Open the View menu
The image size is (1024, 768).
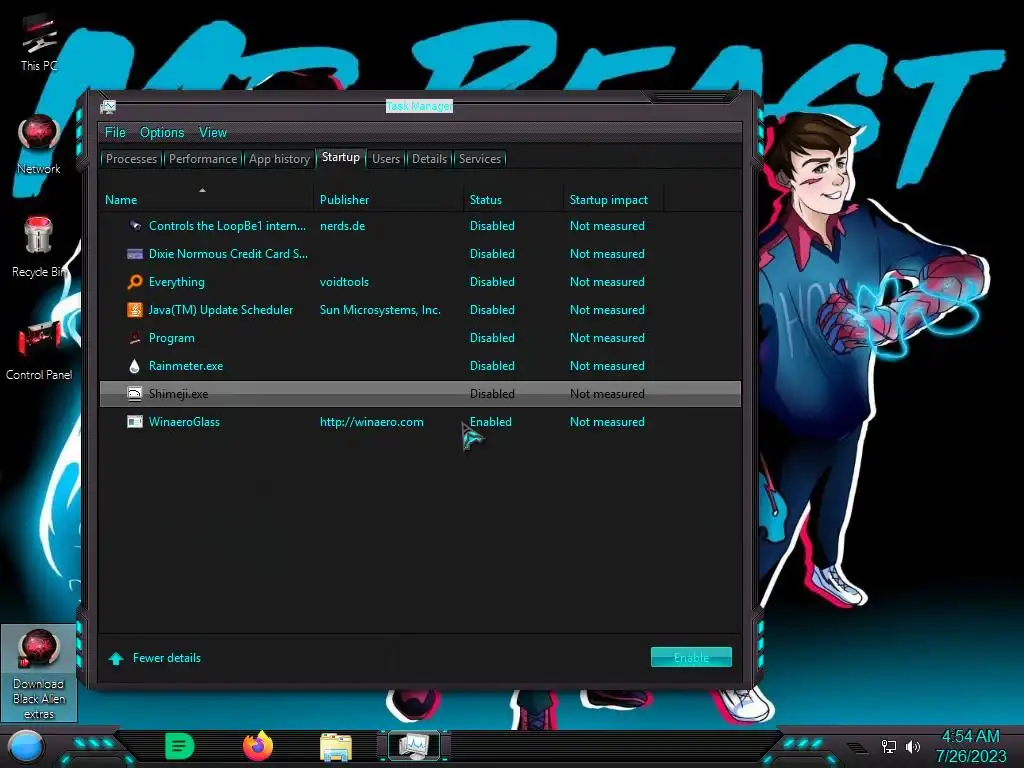(x=213, y=133)
